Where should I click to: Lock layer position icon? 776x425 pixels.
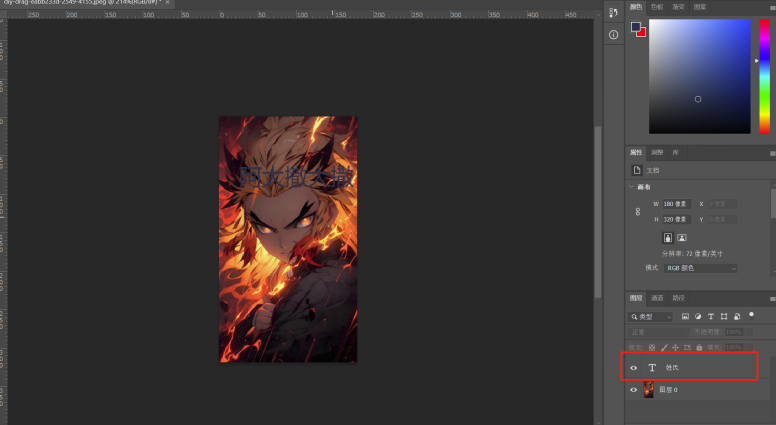(x=675, y=348)
